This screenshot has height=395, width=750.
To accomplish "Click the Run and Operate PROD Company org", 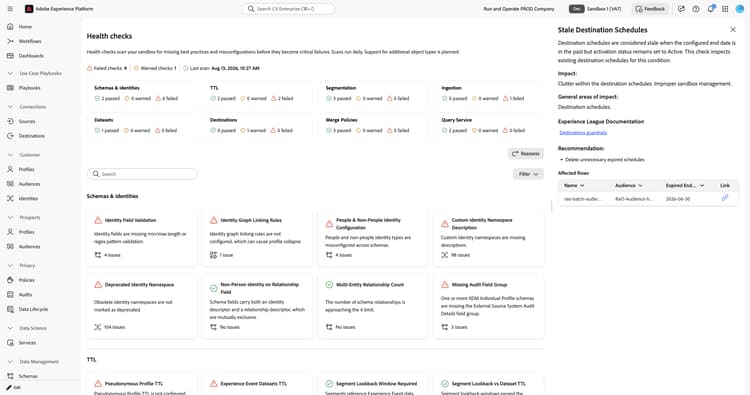I will coord(519,9).
